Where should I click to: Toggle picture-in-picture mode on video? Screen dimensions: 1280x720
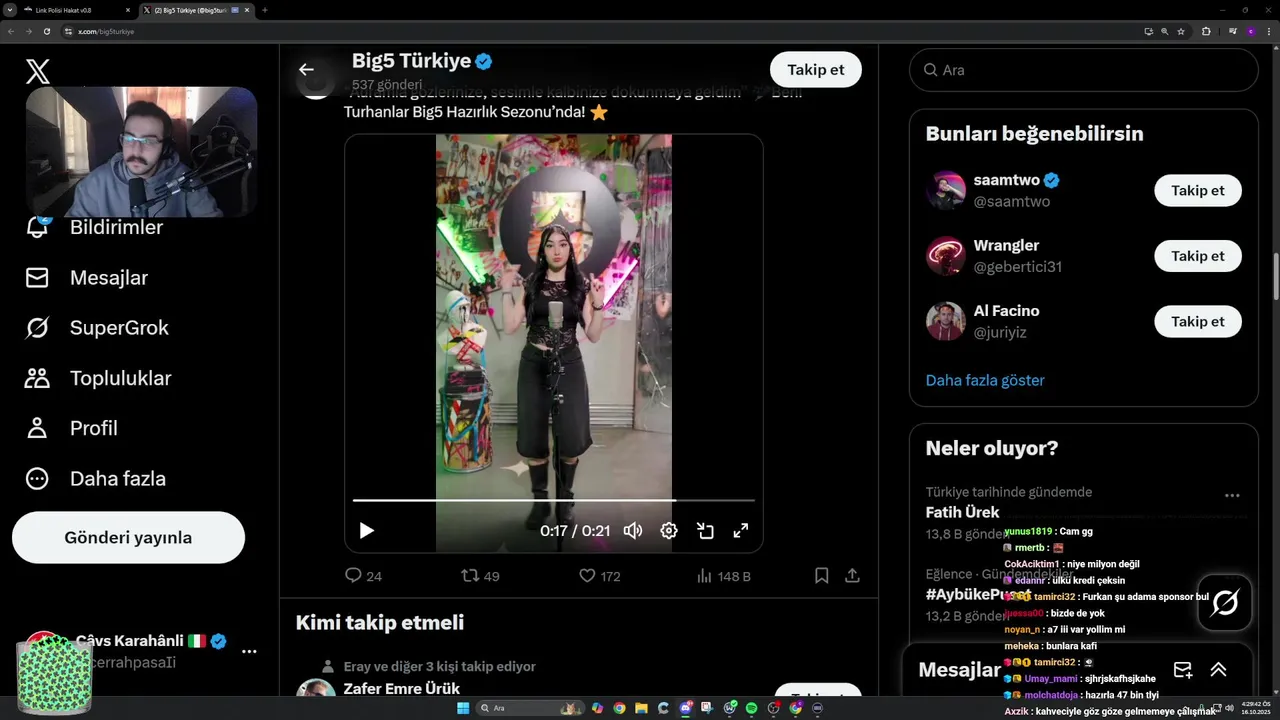705,531
